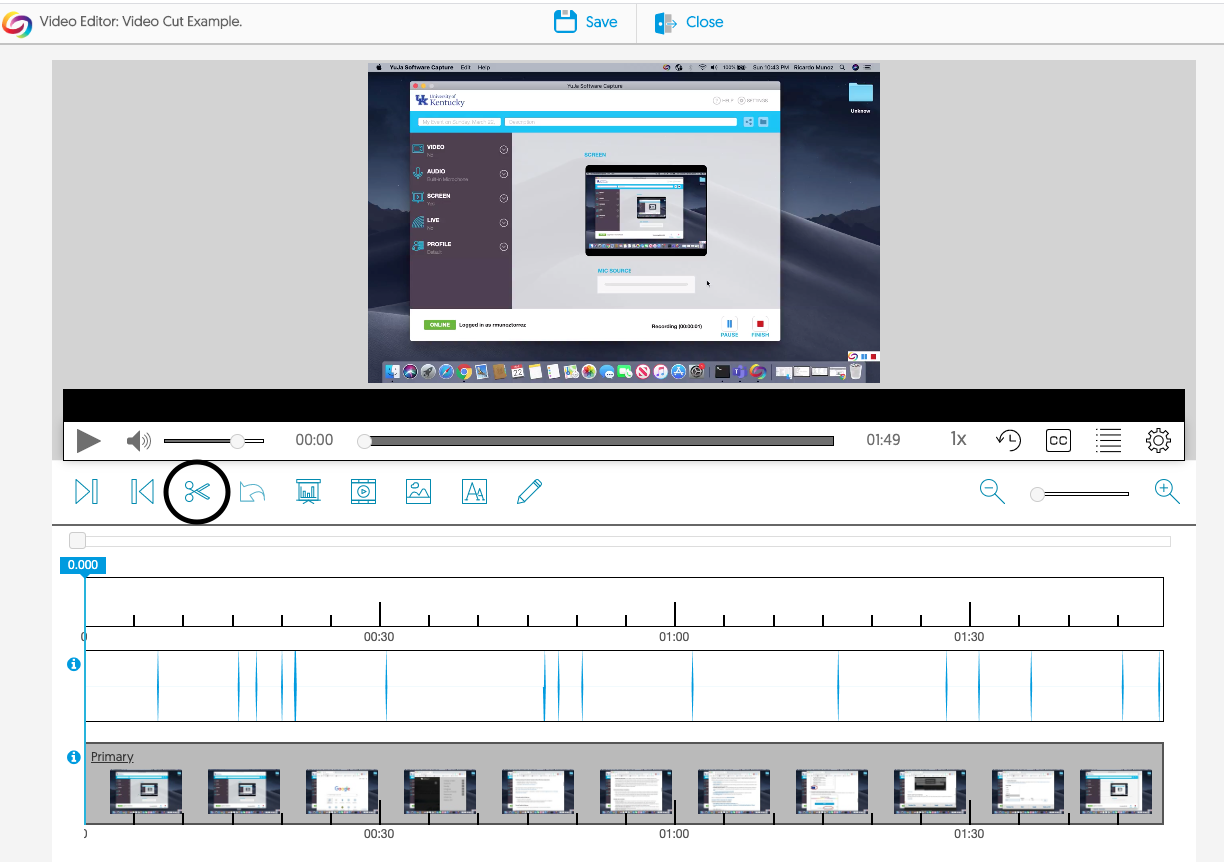
Task: Toggle closed captions CC
Action: tap(1058, 440)
